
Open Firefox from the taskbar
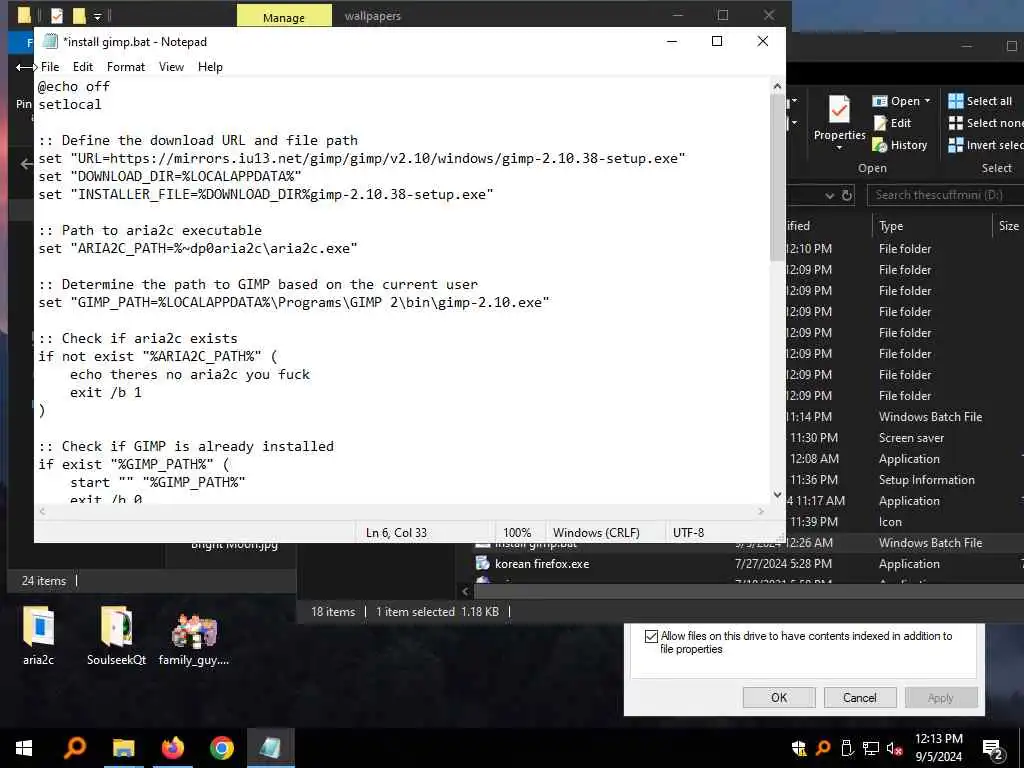(x=172, y=748)
